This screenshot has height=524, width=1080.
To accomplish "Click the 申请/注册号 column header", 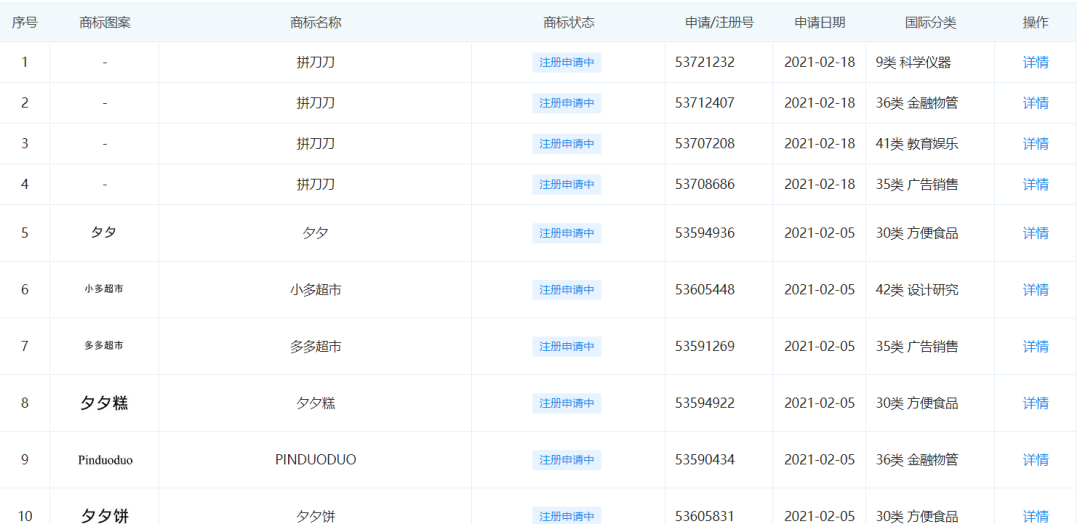I will [719, 23].
